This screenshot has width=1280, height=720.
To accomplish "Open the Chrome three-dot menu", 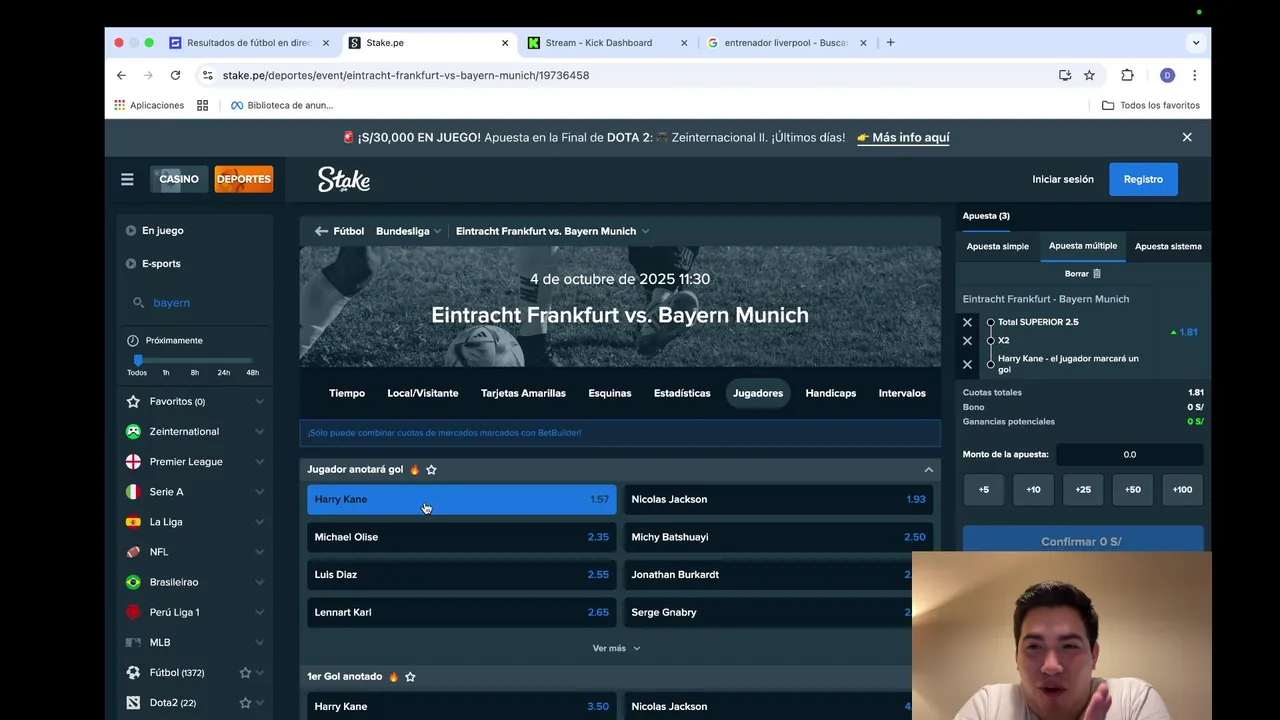I will (x=1194, y=75).
